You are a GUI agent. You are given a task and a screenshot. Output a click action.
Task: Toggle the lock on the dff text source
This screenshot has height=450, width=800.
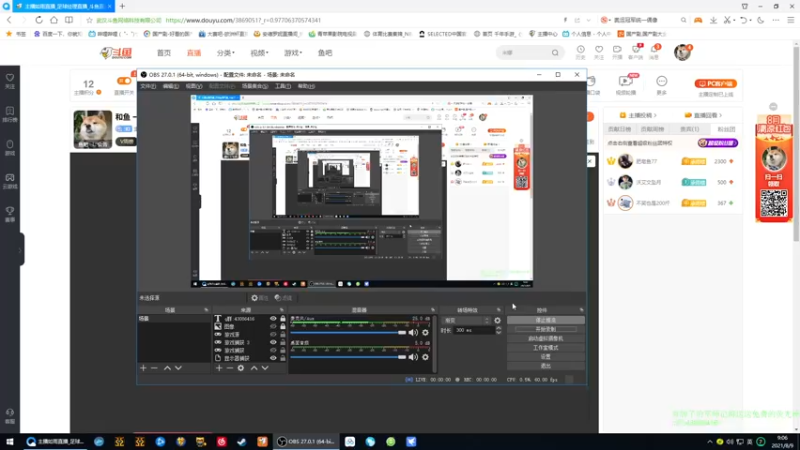283,318
